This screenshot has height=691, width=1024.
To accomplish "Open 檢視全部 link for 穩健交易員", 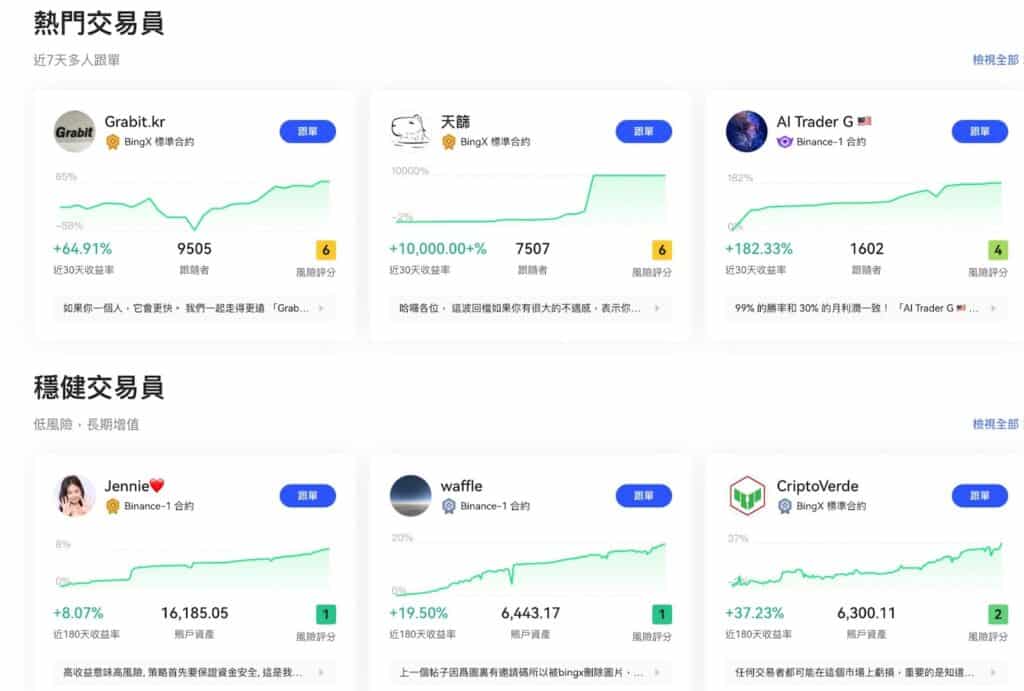I will [995, 424].
